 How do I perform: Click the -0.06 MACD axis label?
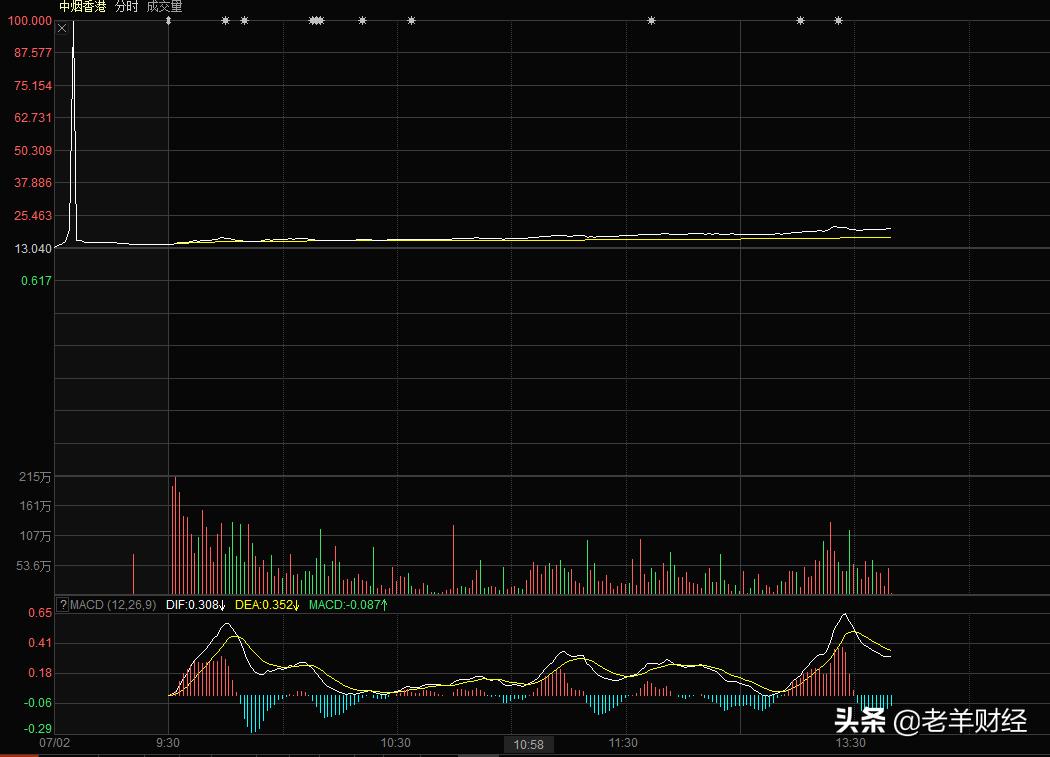(x=38, y=703)
